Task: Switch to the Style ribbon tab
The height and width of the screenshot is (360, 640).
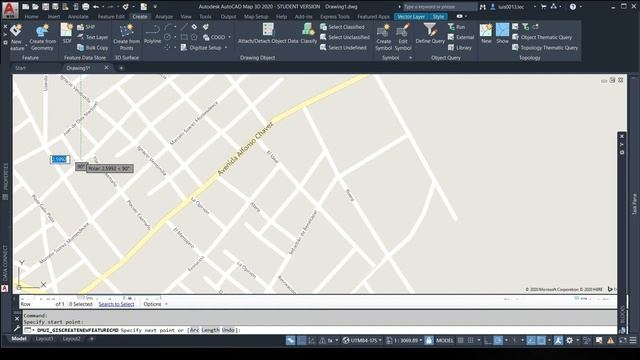Action: (438, 17)
